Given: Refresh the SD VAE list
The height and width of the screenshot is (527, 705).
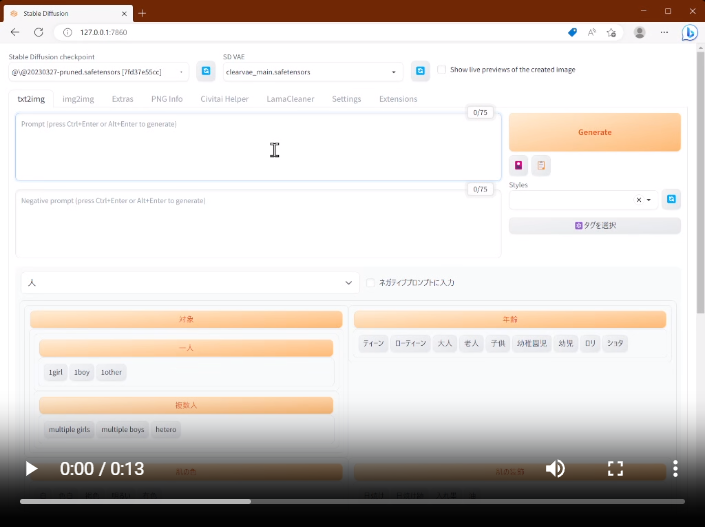Looking at the screenshot, I should pyautogui.click(x=420, y=71).
